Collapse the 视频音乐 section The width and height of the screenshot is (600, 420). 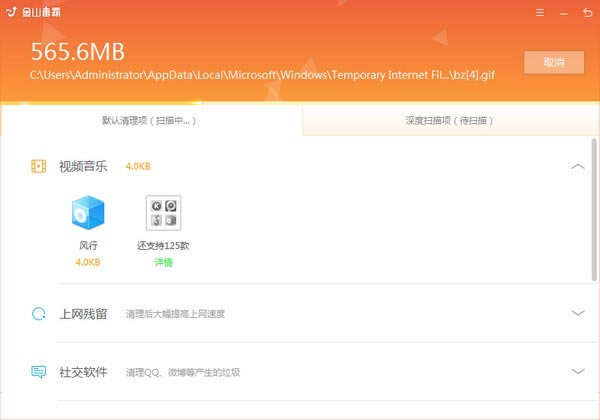pos(577,166)
